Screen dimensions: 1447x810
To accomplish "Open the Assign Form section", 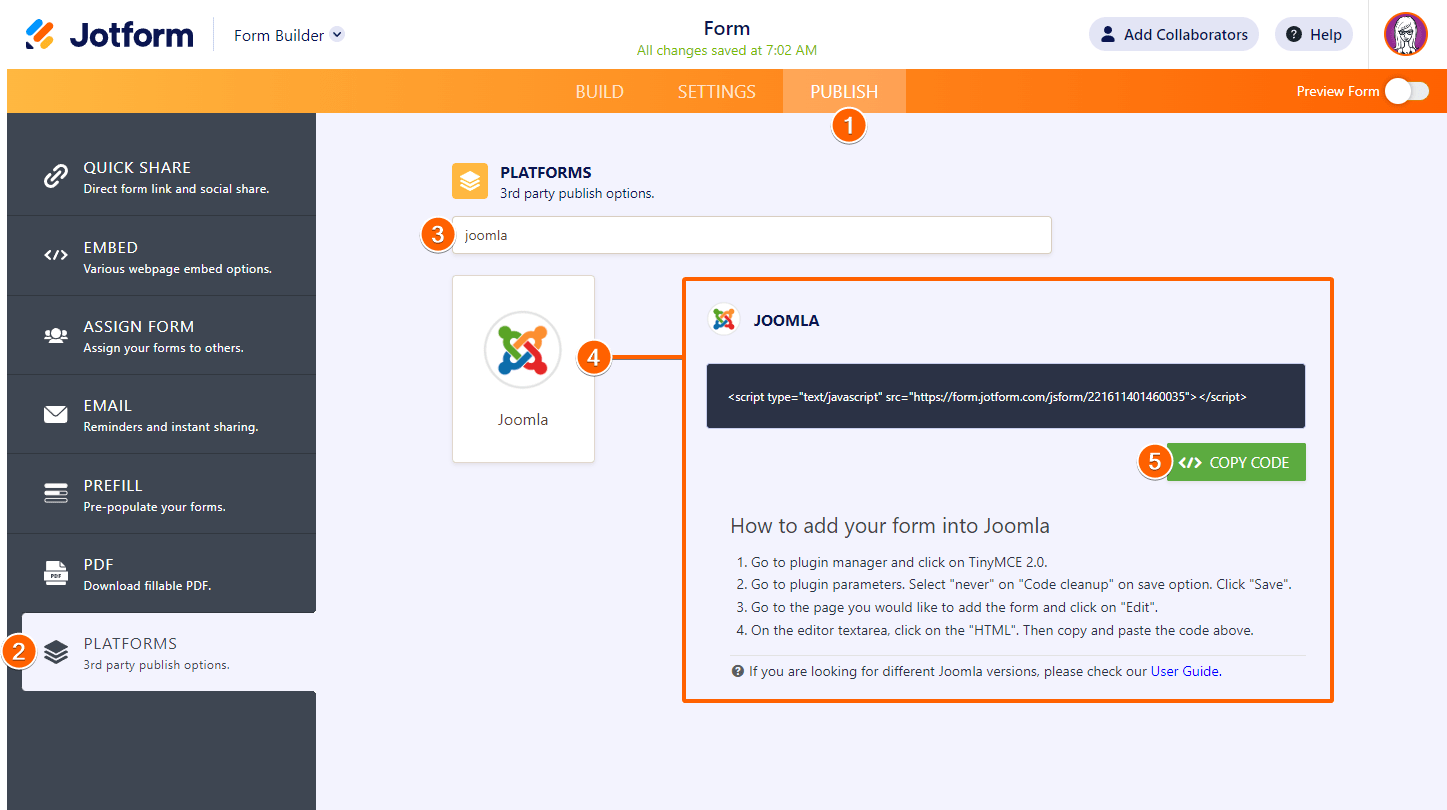I will [162, 335].
